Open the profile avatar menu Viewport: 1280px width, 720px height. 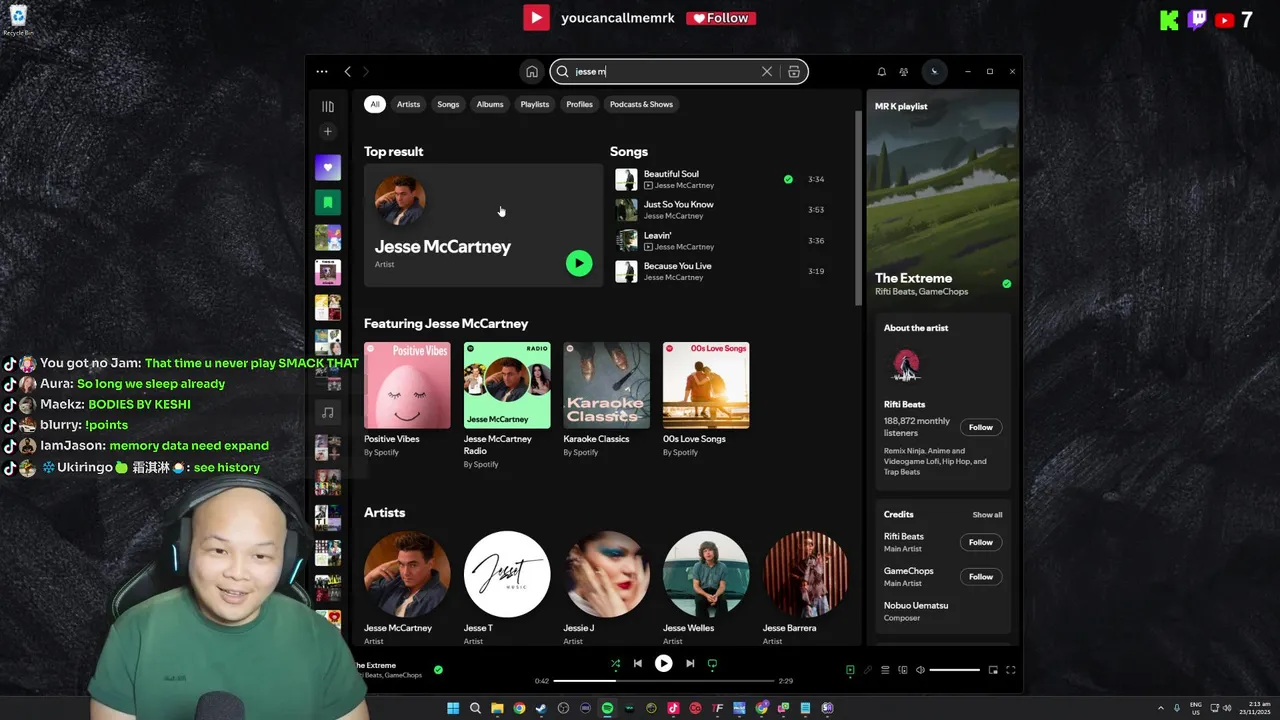click(934, 71)
